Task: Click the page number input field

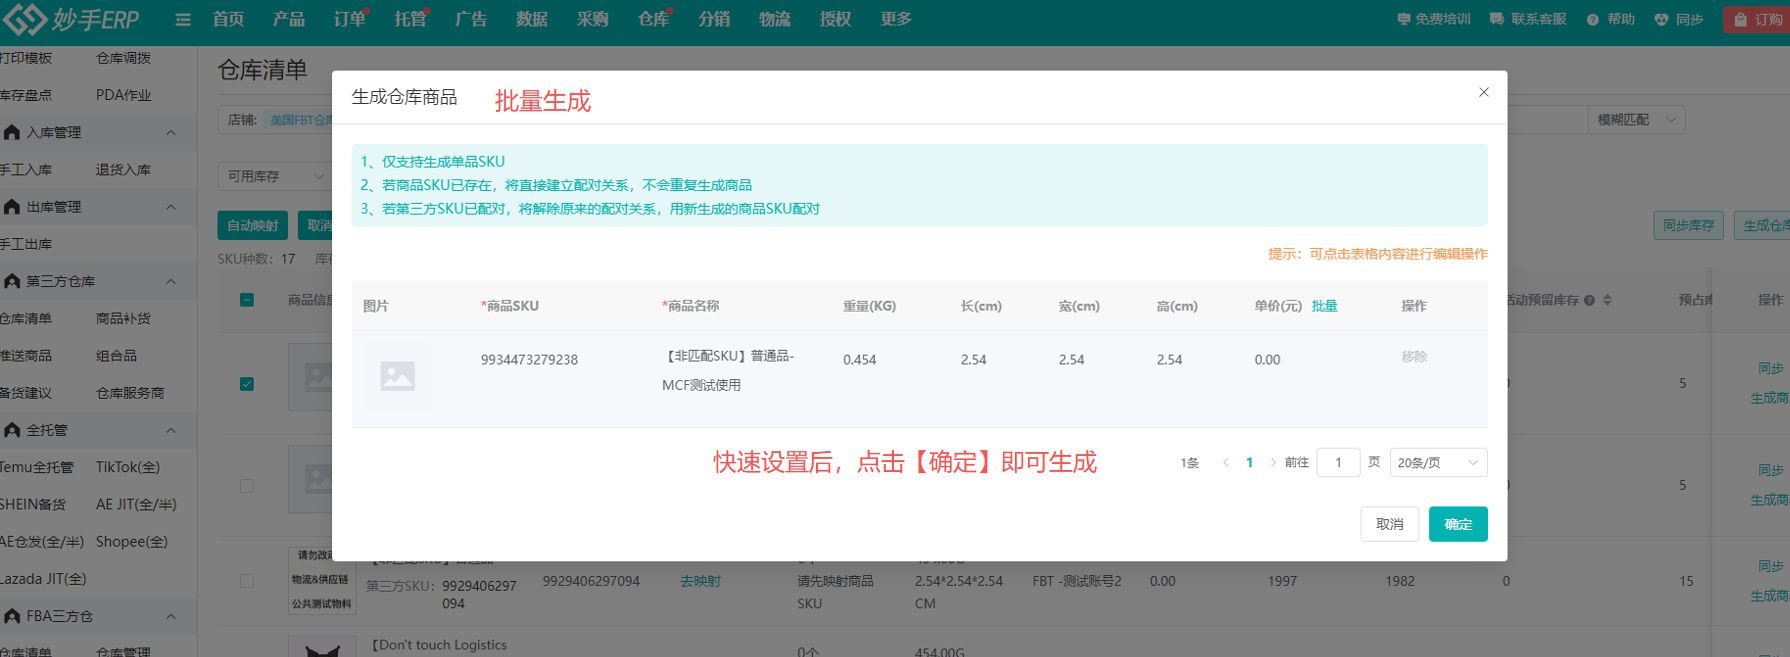Action: point(1338,462)
